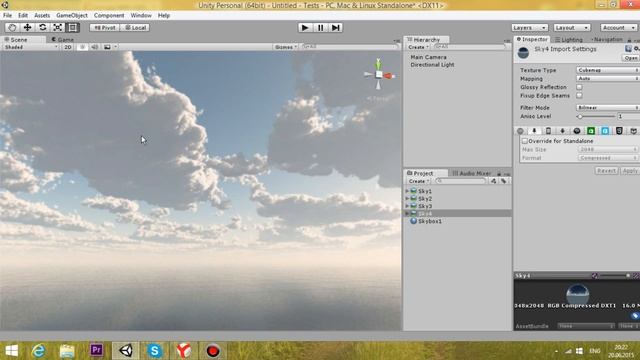The width and height of the screenshot is (640, 360).
Task: Select the Scale tool
Action: pyautogui.click(x=58, y=28)
